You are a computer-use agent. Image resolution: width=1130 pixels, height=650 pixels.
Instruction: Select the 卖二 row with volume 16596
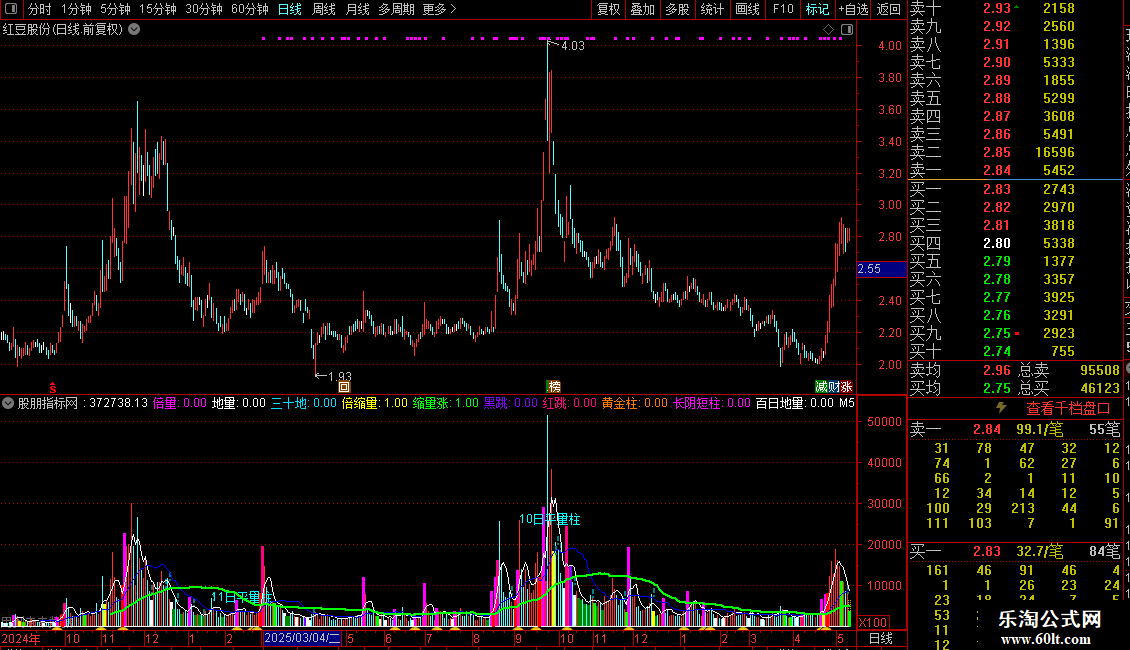[x=1015, y=153]
